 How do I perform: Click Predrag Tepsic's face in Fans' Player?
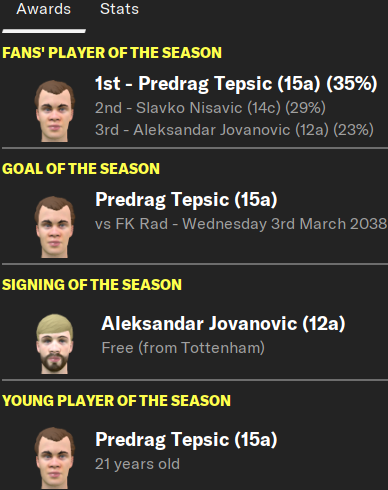pos(55,111)
